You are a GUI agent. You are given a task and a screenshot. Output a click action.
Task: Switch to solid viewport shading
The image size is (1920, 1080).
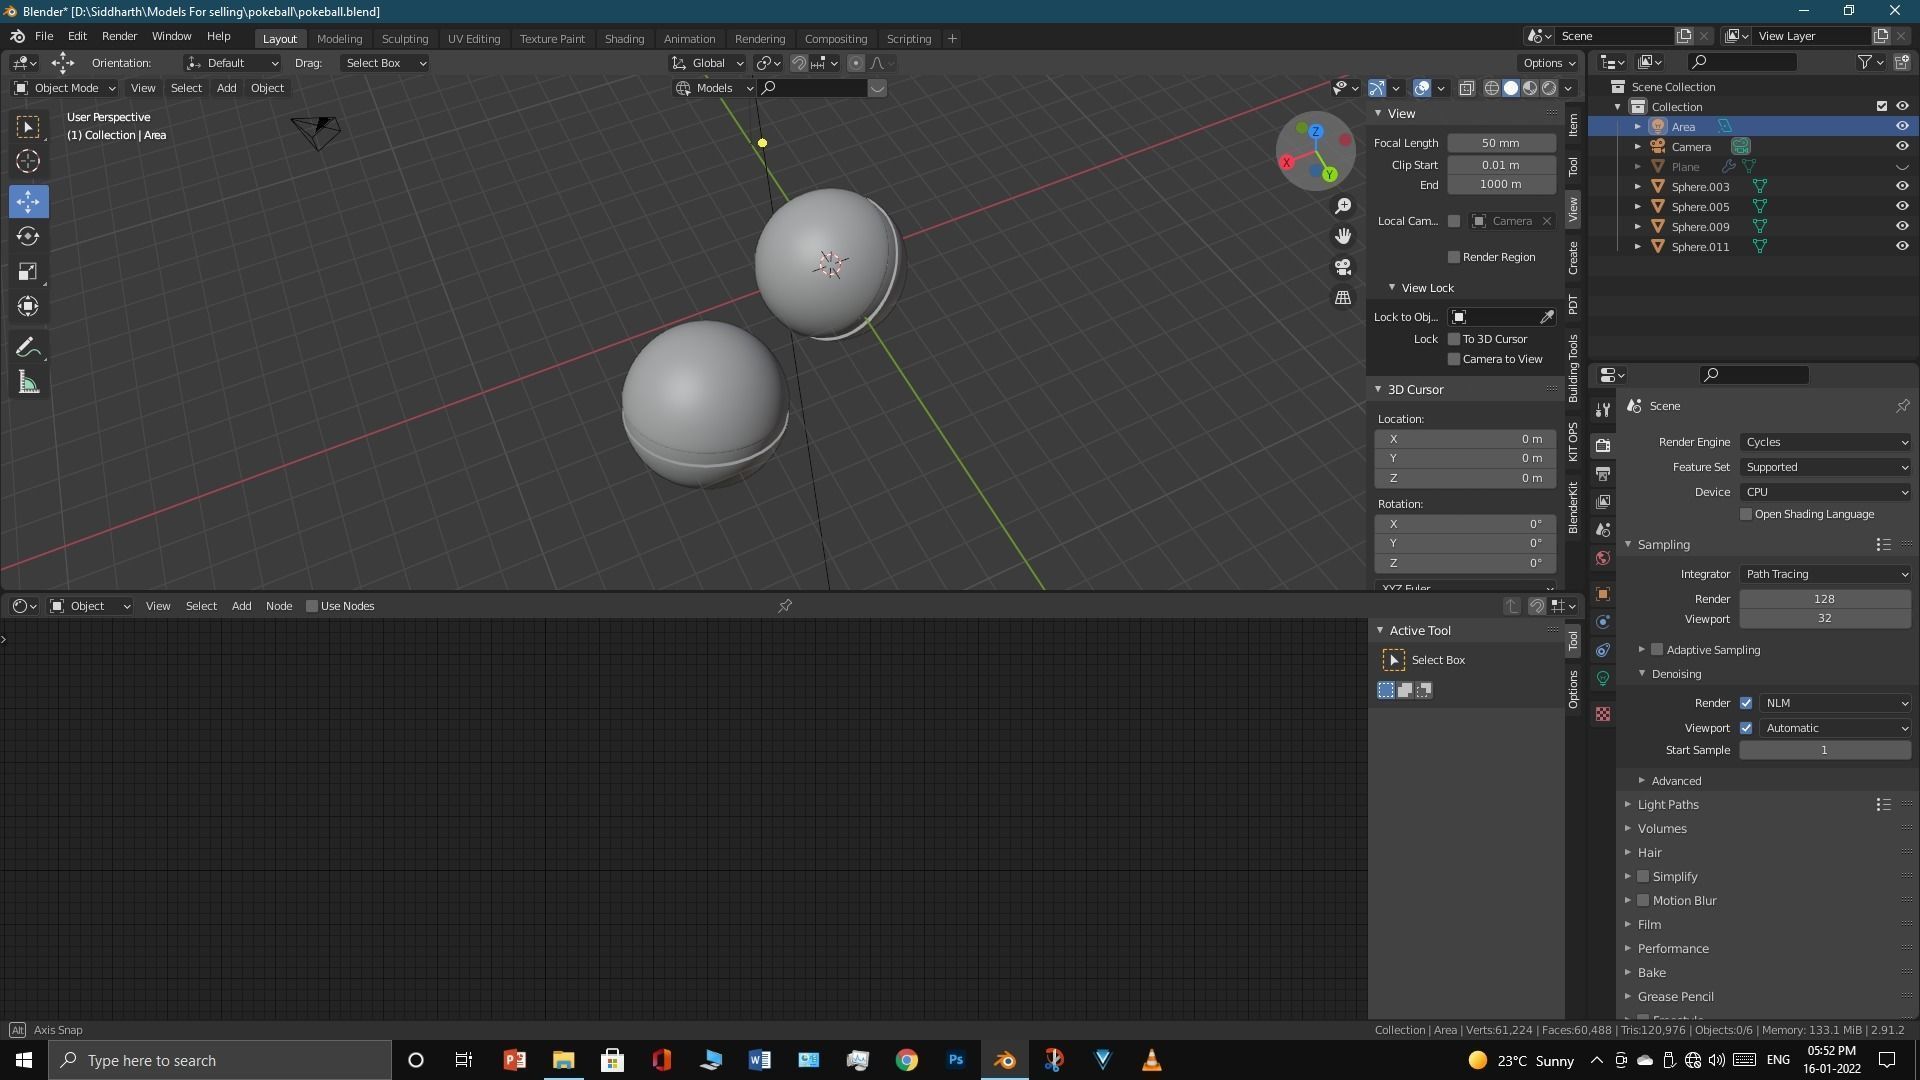coord(1511,88)
